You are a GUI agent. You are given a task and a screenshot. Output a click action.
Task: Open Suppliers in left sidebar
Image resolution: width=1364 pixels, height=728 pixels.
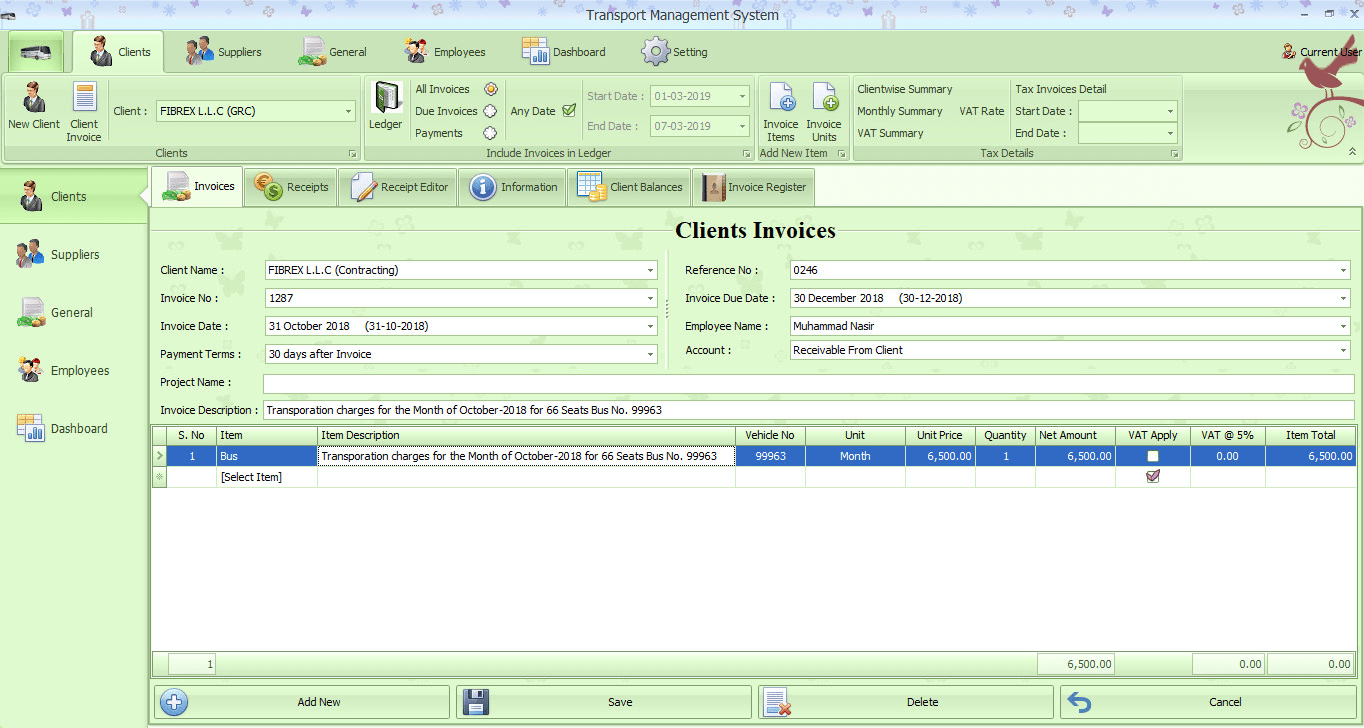coord(74,255)
